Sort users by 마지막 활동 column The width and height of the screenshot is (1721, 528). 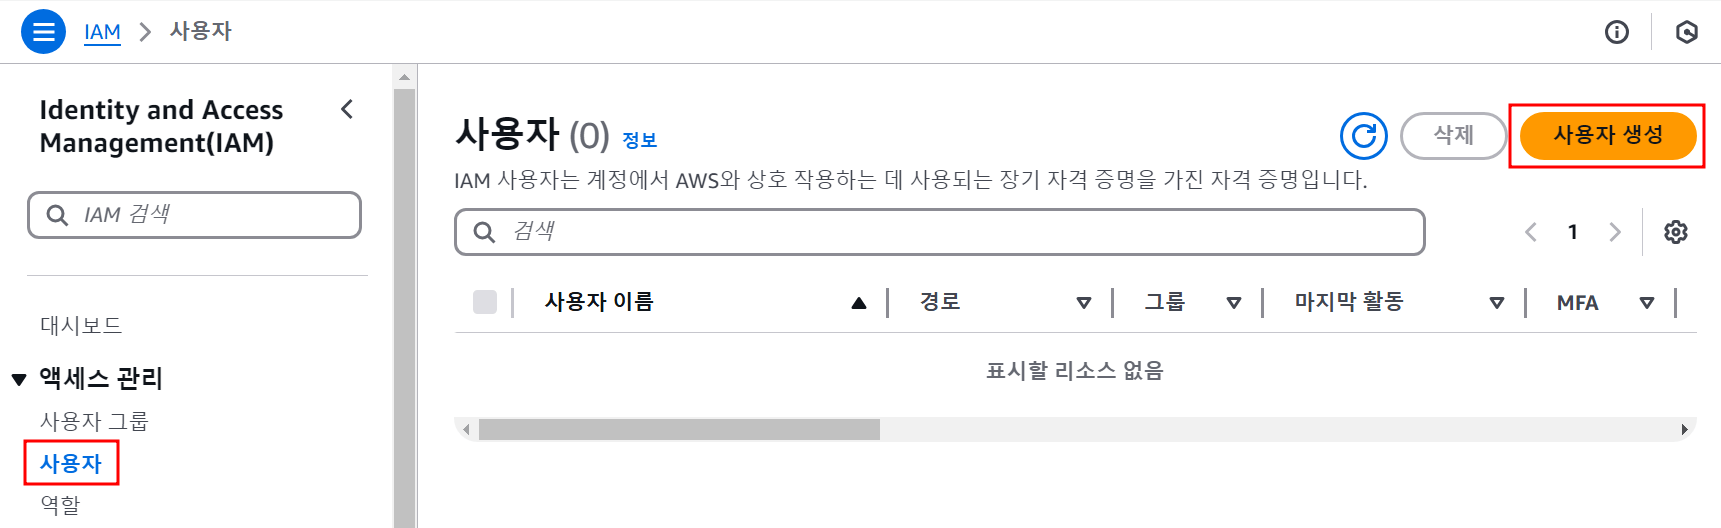(1496, 303)
